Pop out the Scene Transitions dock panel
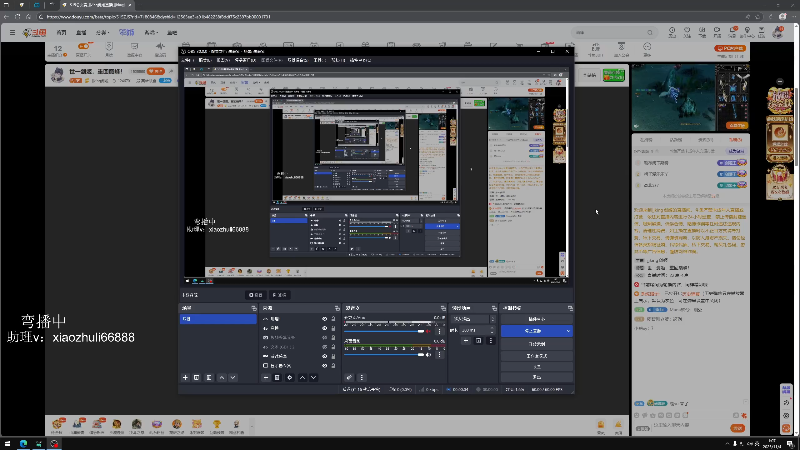Image resolution: width=800 pixels, height=450 pixels. pos(494,308)
